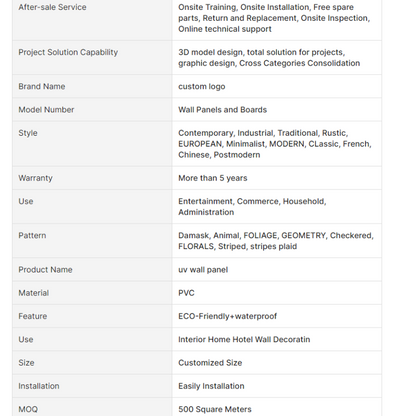Screen dimensions: 416x416
Task: Click the Warranty label
Action: click(x=35, y=178)
